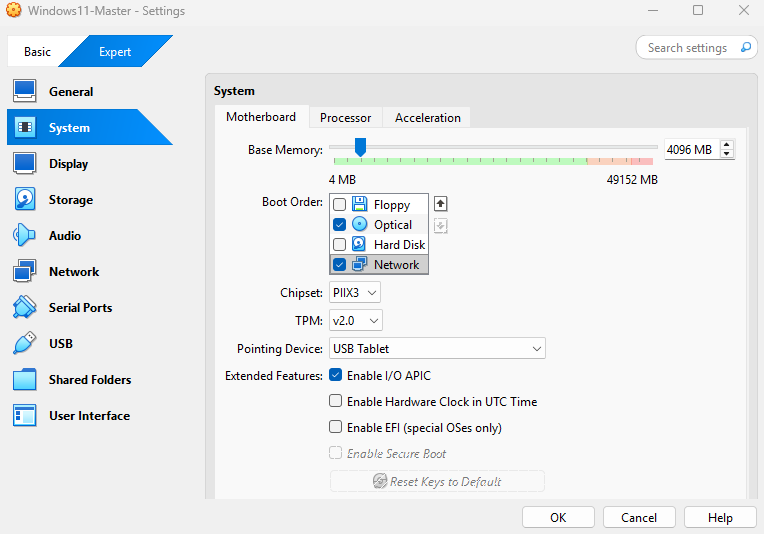Click the Base Memory slider handle
The width and height of the screenshot is (764, 534).
click(360, 147)
